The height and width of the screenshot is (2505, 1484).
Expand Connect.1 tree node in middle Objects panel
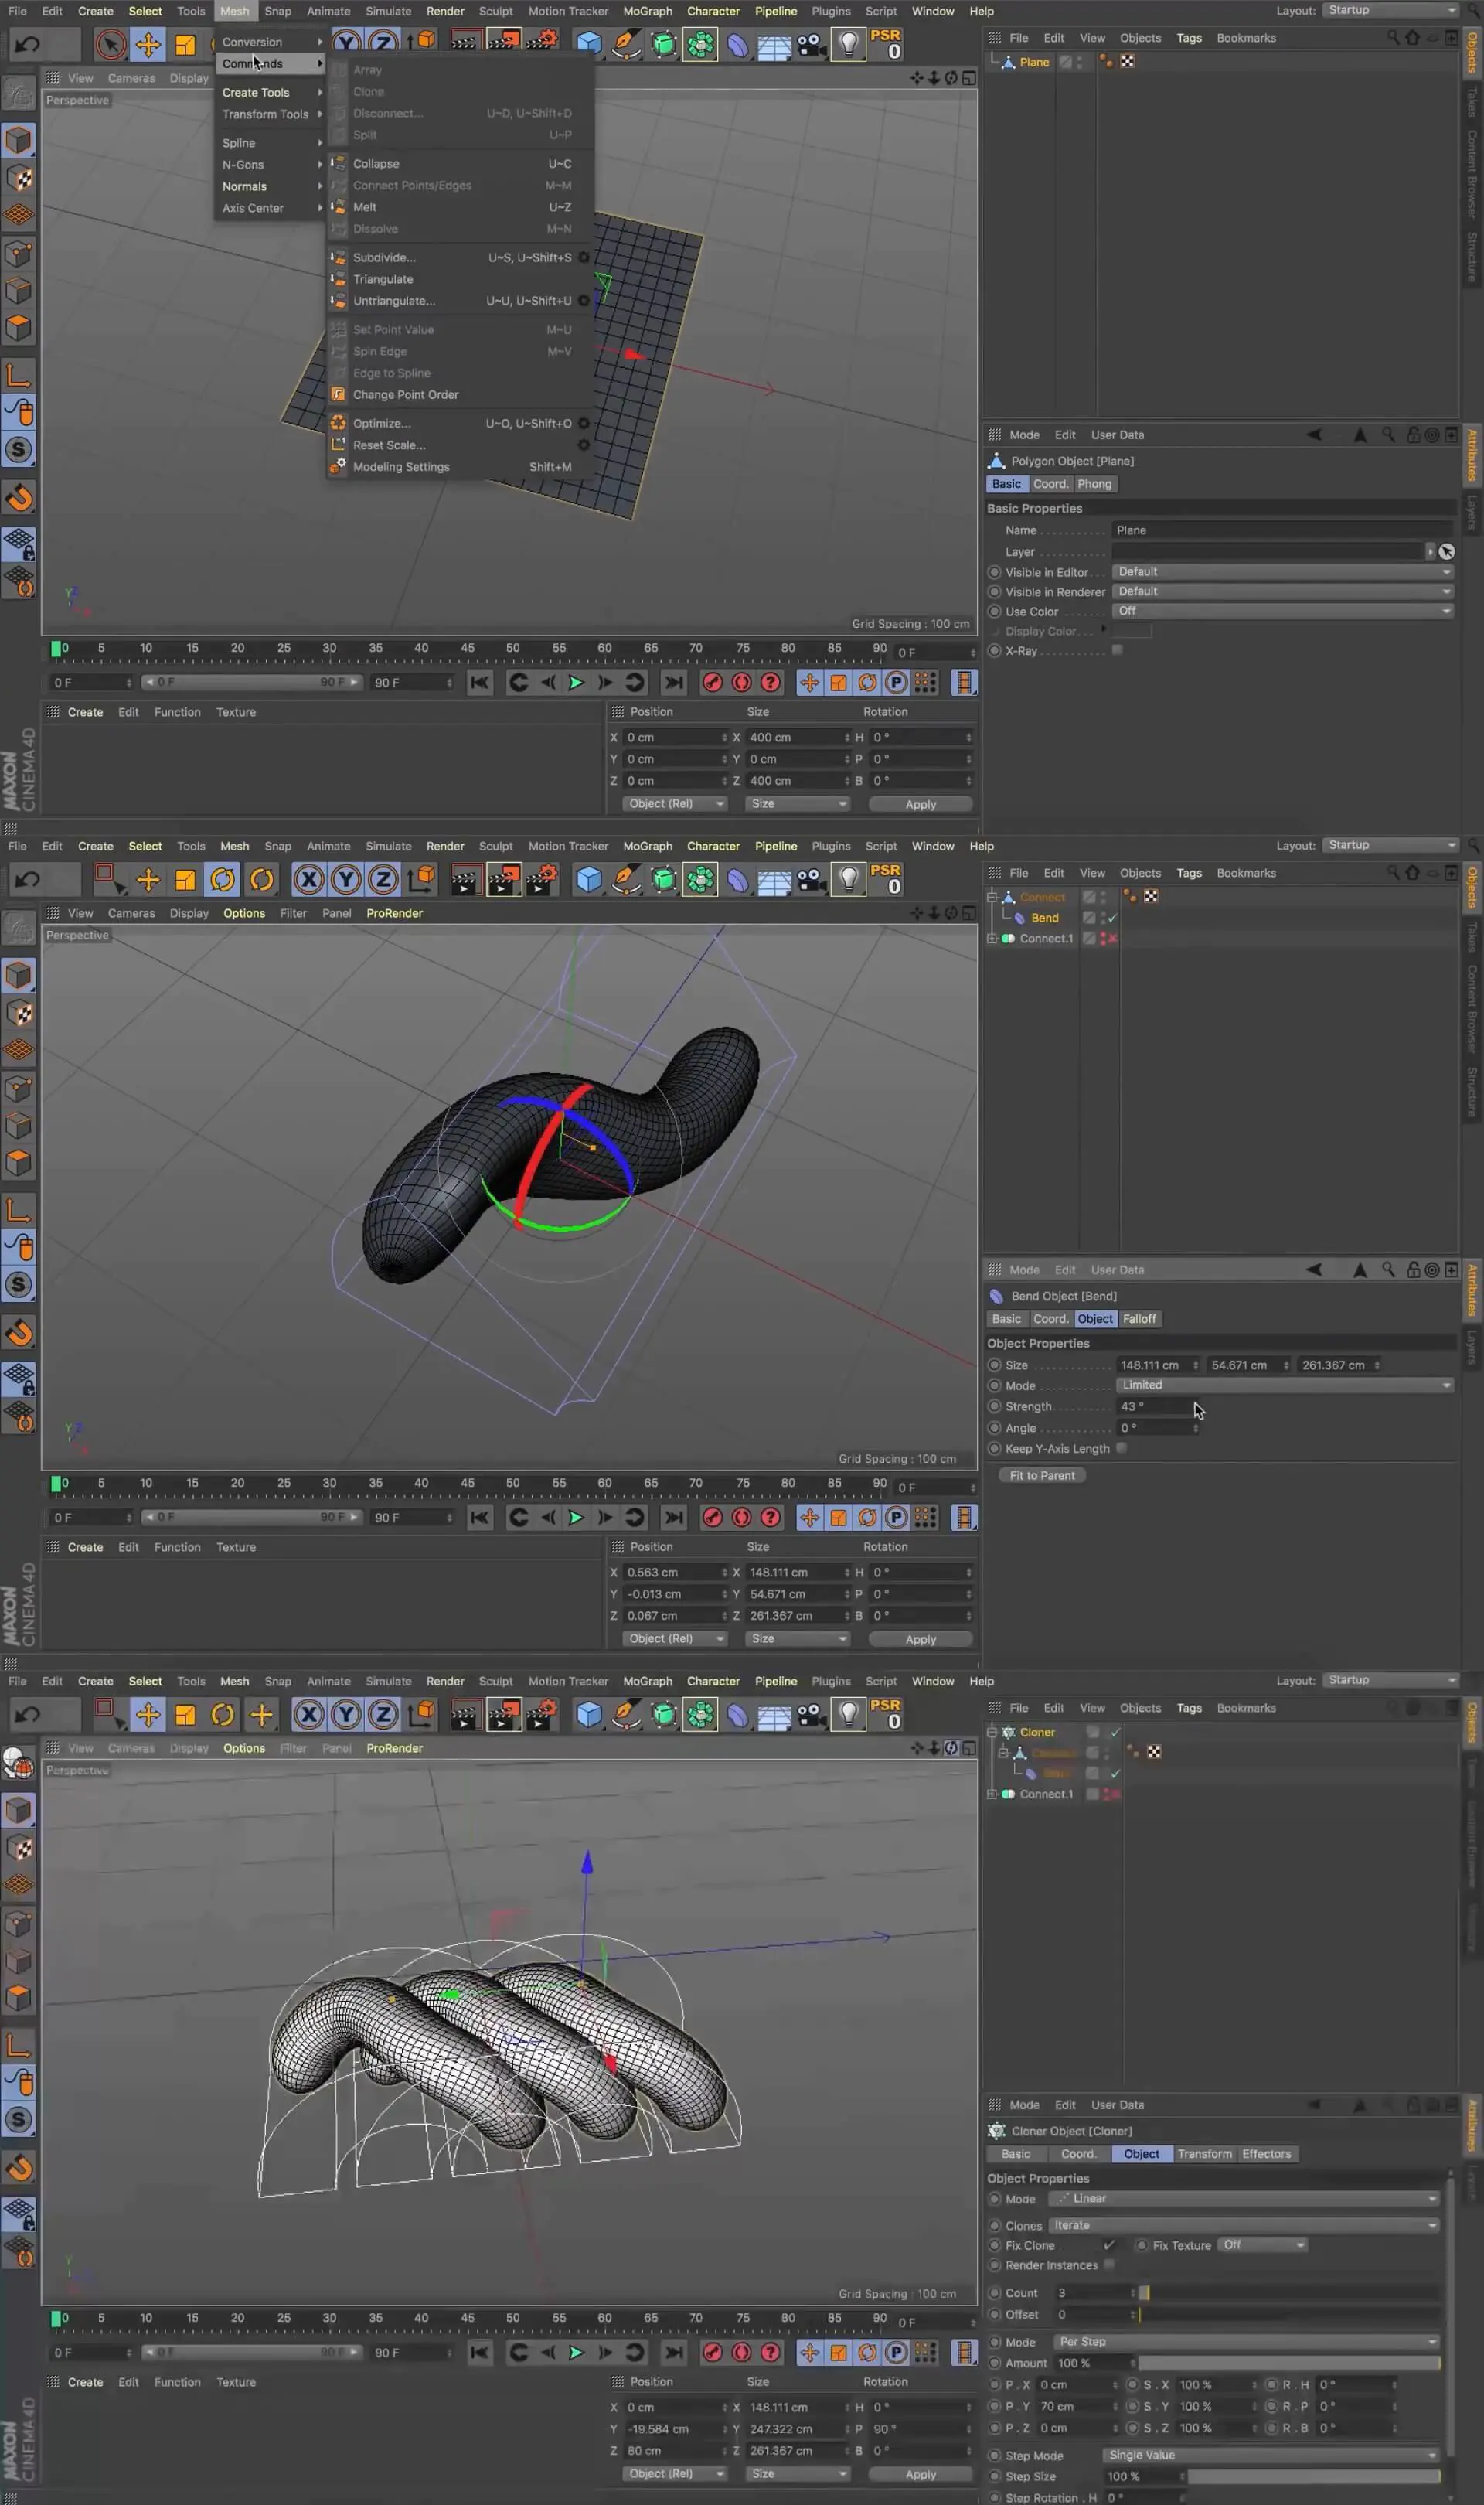coord(992,938)
